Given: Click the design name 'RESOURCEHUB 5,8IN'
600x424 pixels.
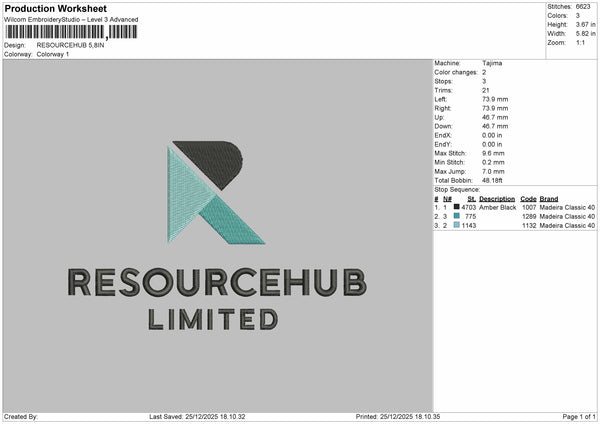Looking at the screenshot, I should click(70, 45).
